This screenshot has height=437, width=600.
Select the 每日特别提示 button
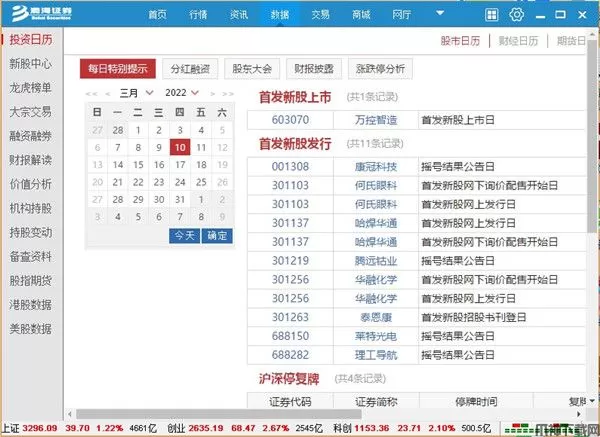(118, 69)
